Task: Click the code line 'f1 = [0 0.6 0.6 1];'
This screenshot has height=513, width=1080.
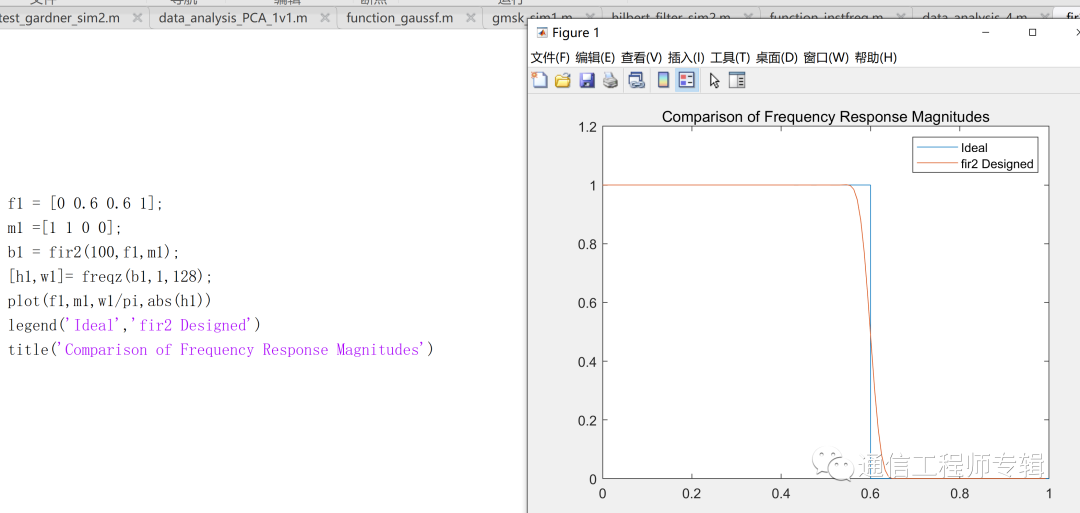Action: click(85, 204)
